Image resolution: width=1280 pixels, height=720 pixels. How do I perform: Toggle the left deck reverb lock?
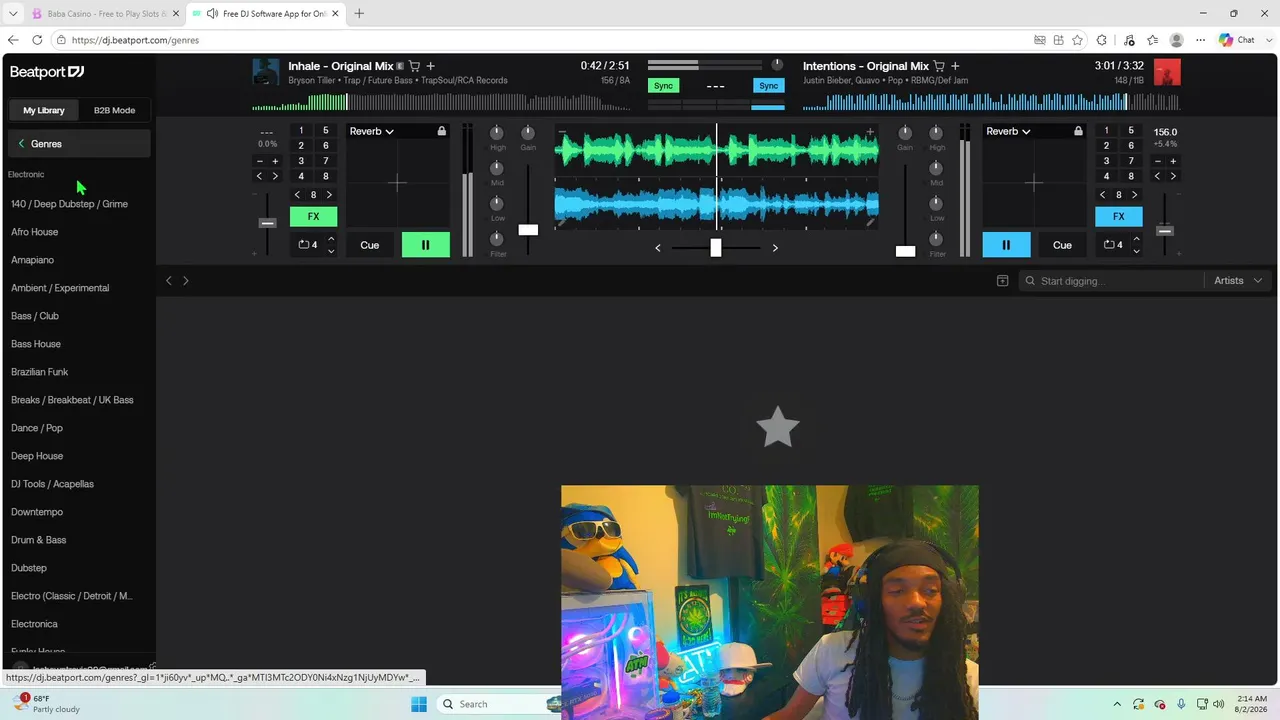pyautogui.click(x=441, y=131)
